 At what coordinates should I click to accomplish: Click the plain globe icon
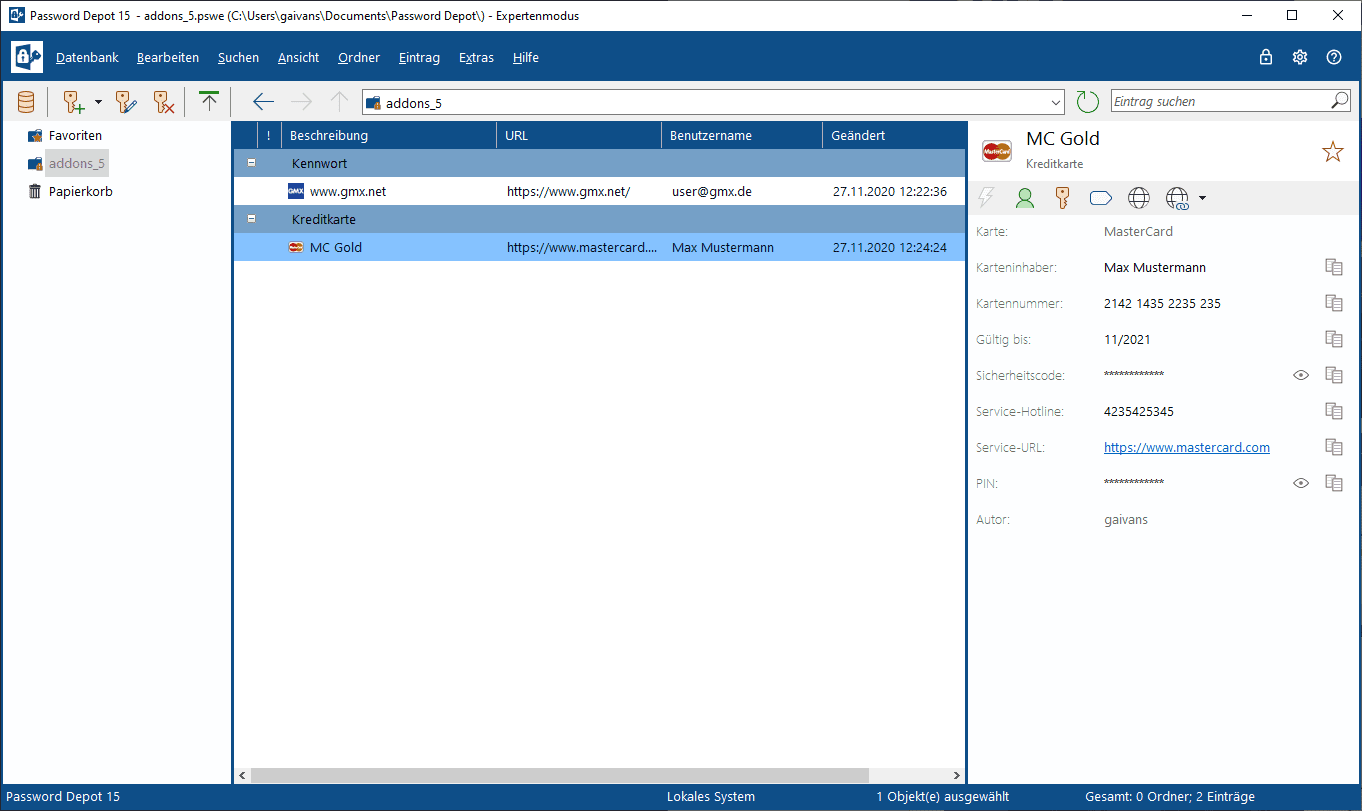tap(1139, 198)
